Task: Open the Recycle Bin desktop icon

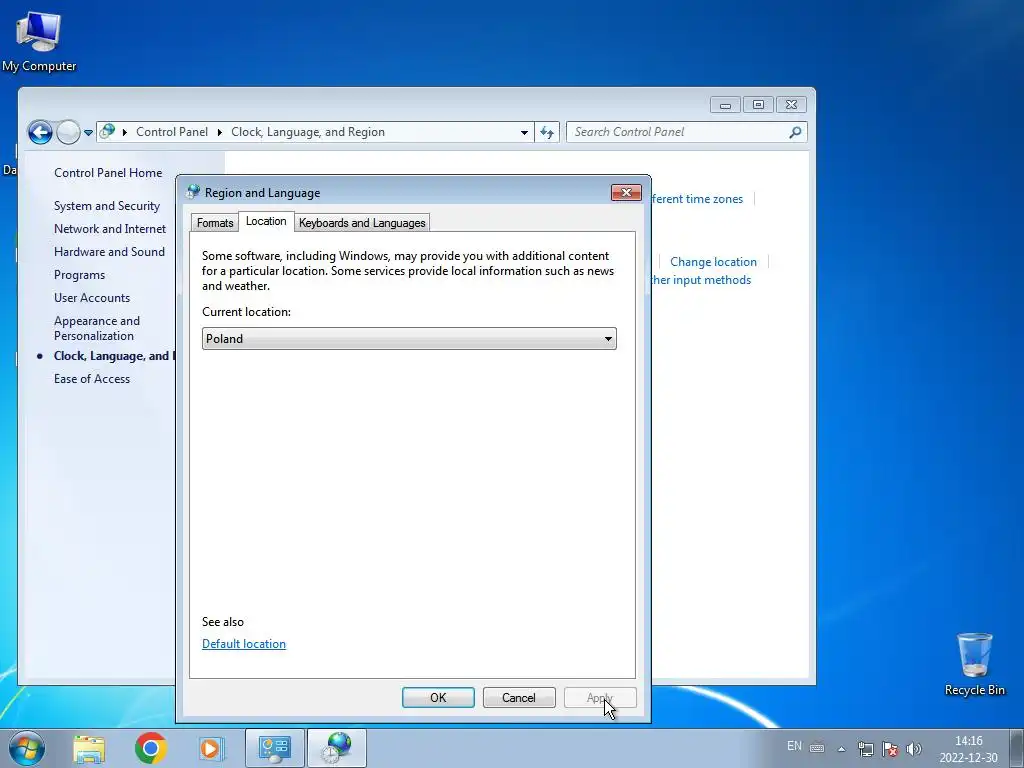Action: (974, 664)
